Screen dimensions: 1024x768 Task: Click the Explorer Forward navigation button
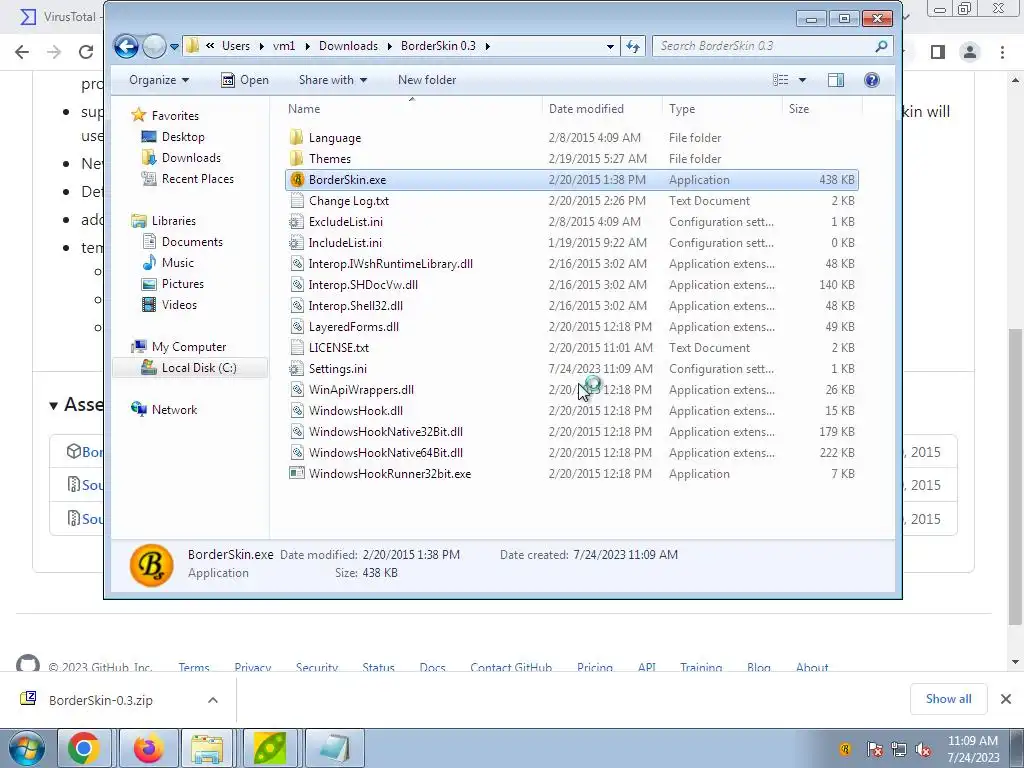click(x=155, y=46)
